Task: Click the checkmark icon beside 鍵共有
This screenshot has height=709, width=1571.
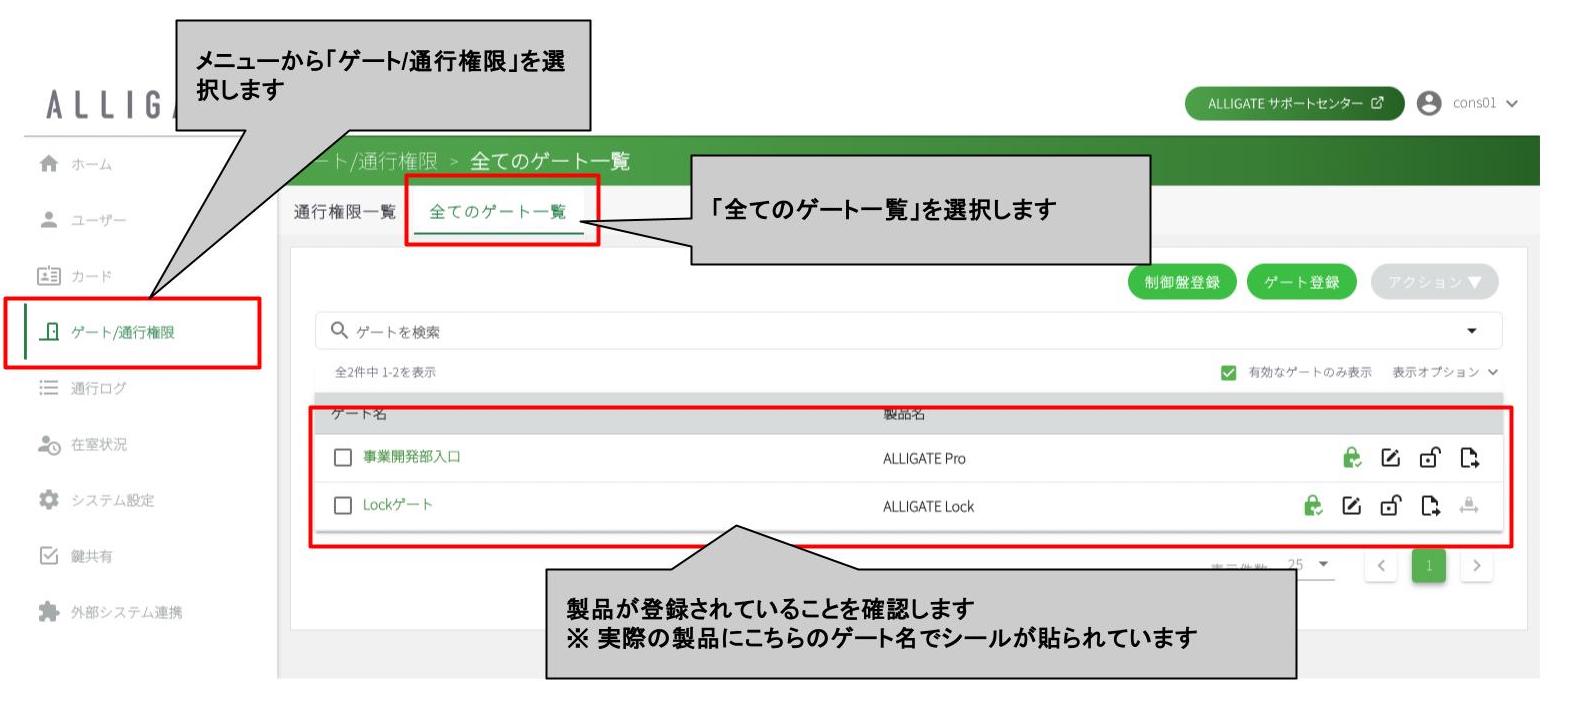Action: click(48, 555)
